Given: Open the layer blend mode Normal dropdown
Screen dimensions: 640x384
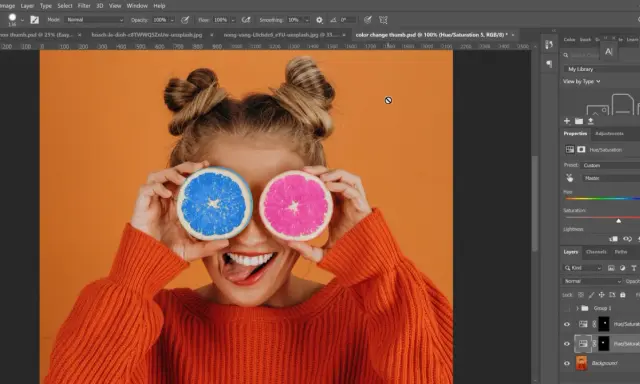Looking at the screenshot, I should point(592,281).
